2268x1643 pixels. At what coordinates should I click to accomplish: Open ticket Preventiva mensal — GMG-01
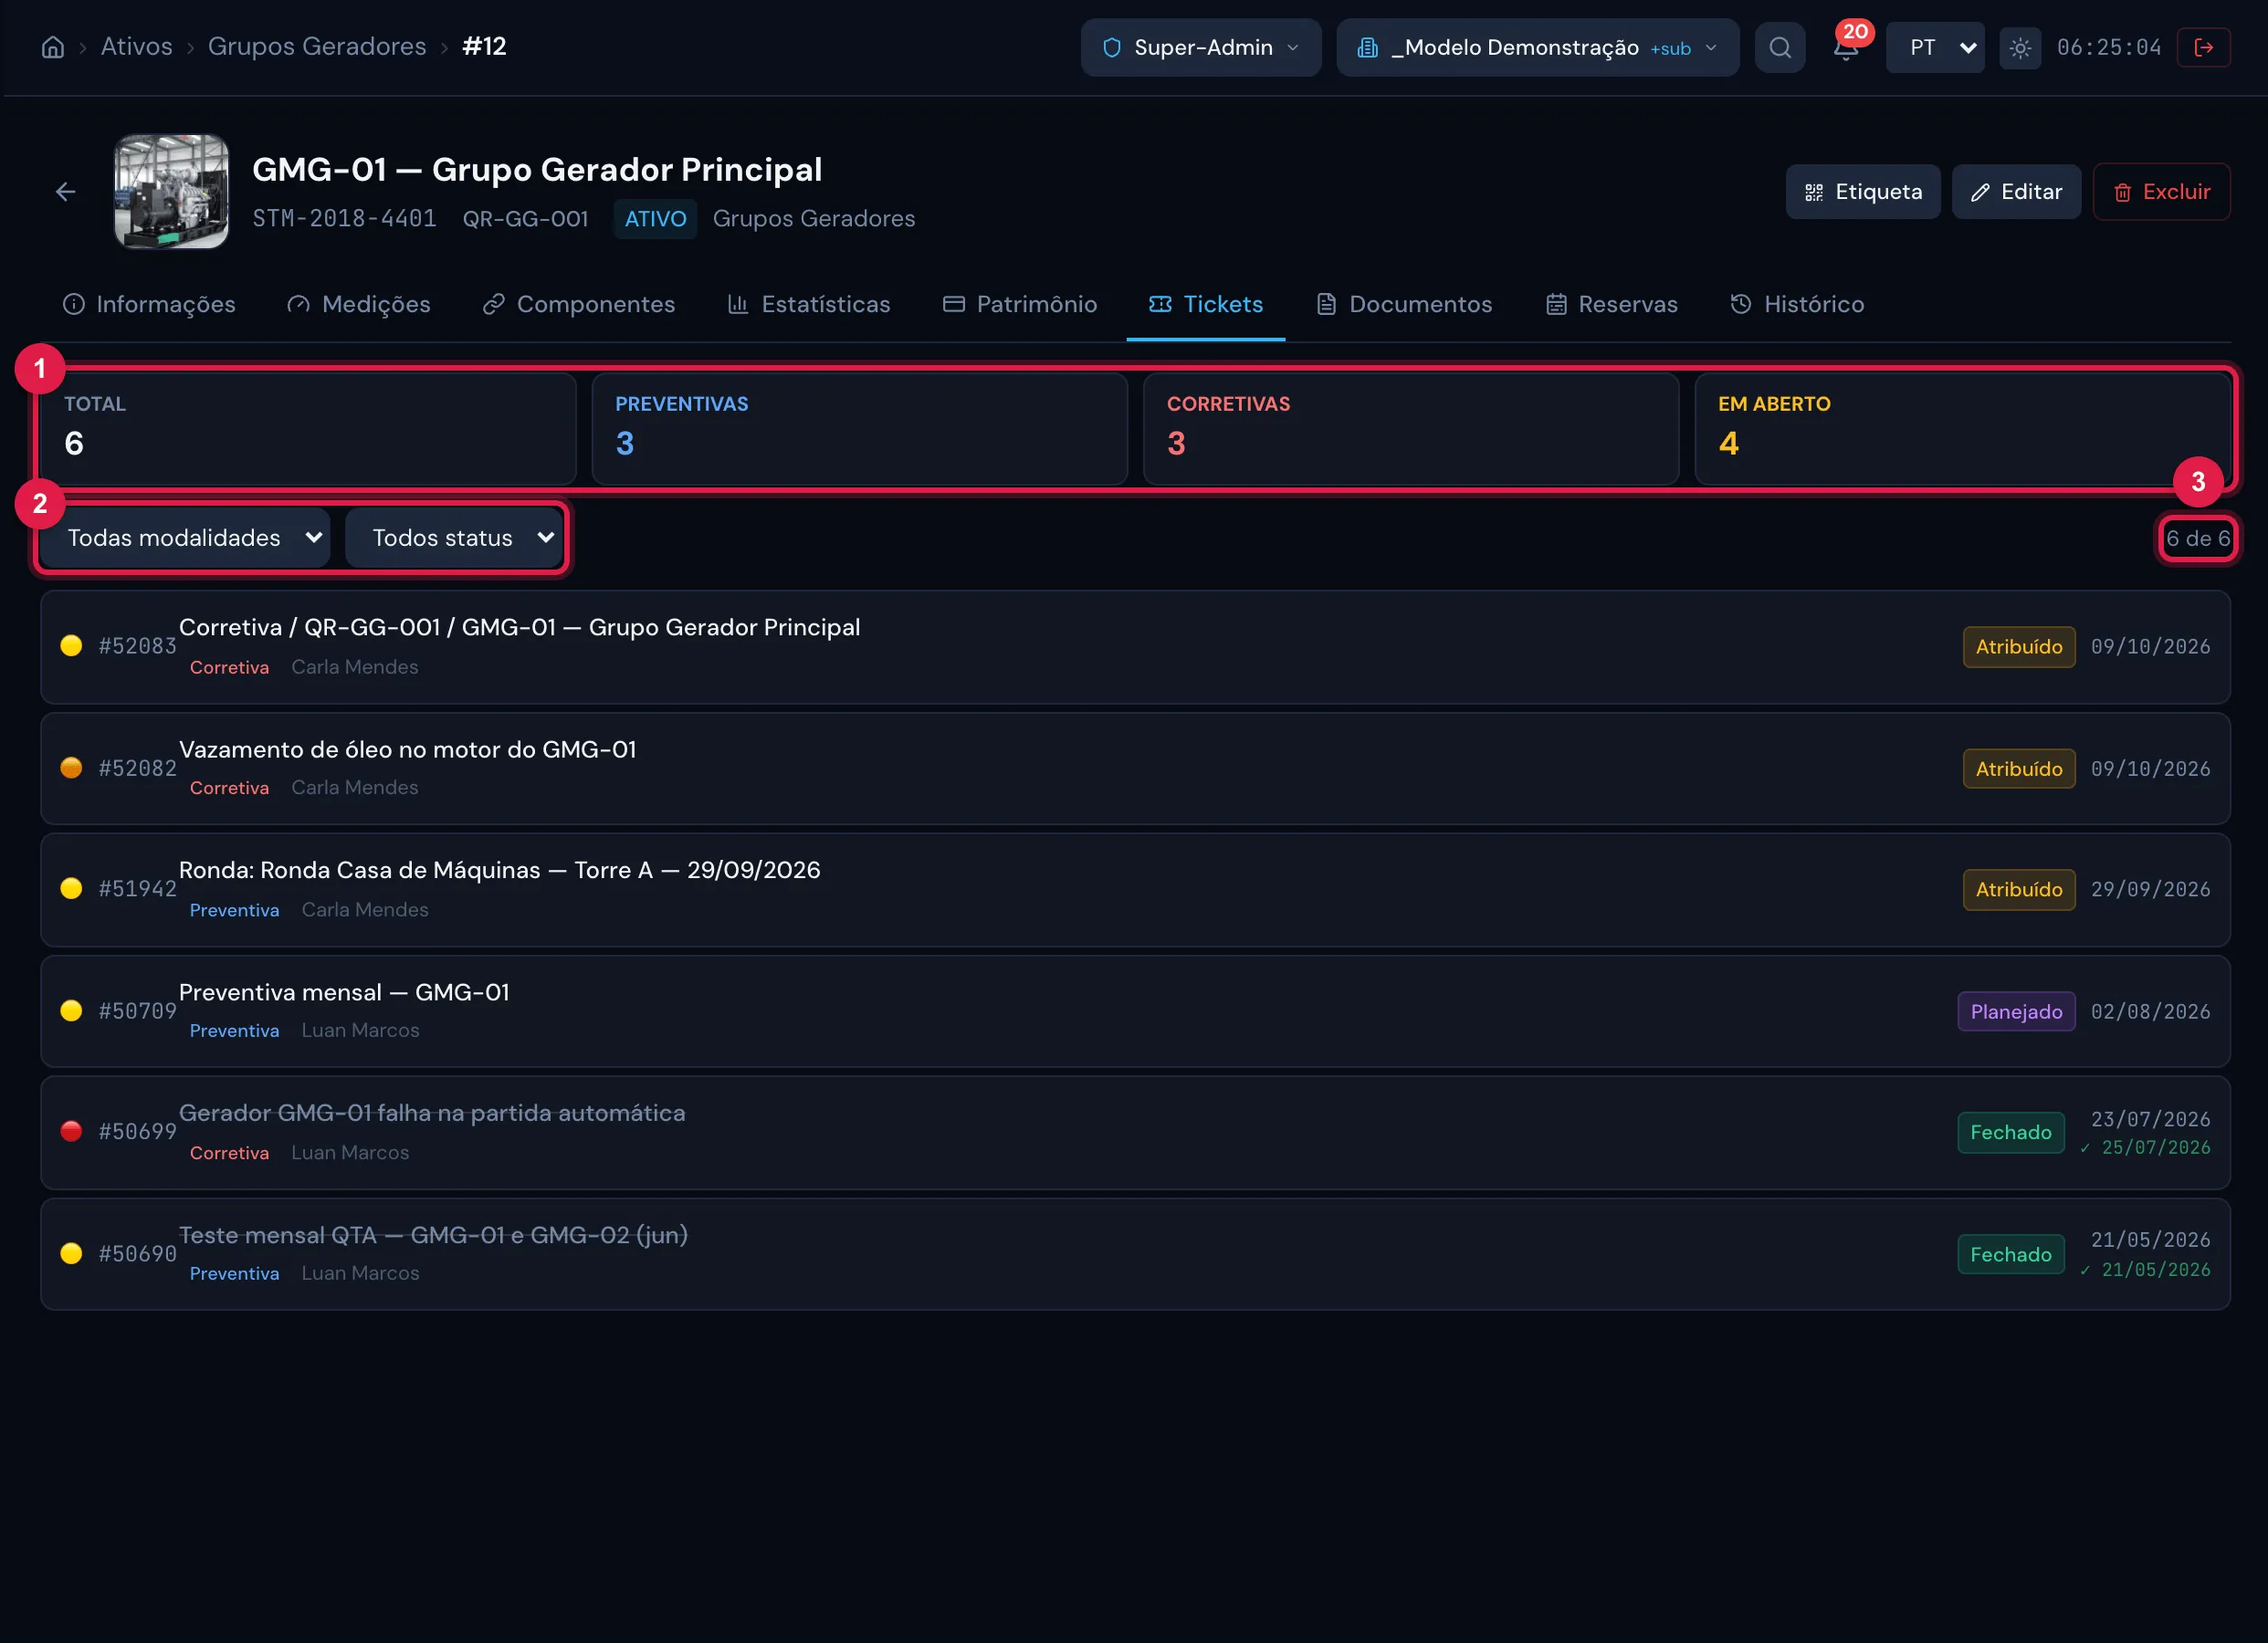(x=1135, y=1012)
